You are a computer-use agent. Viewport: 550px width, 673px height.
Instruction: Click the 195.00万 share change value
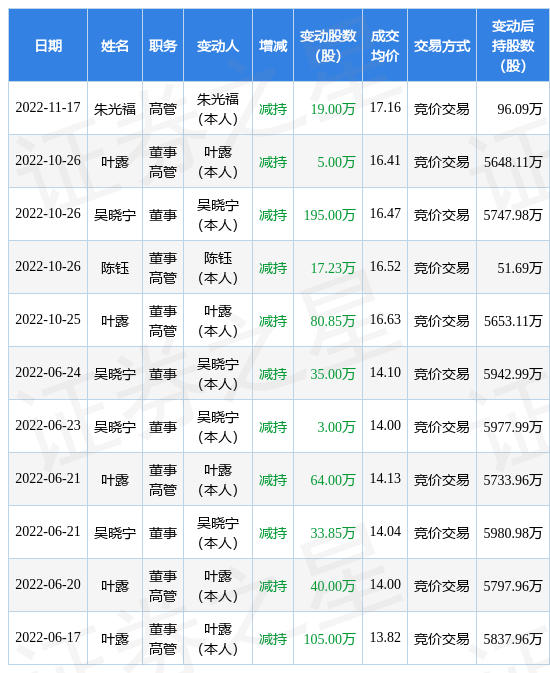329,215
